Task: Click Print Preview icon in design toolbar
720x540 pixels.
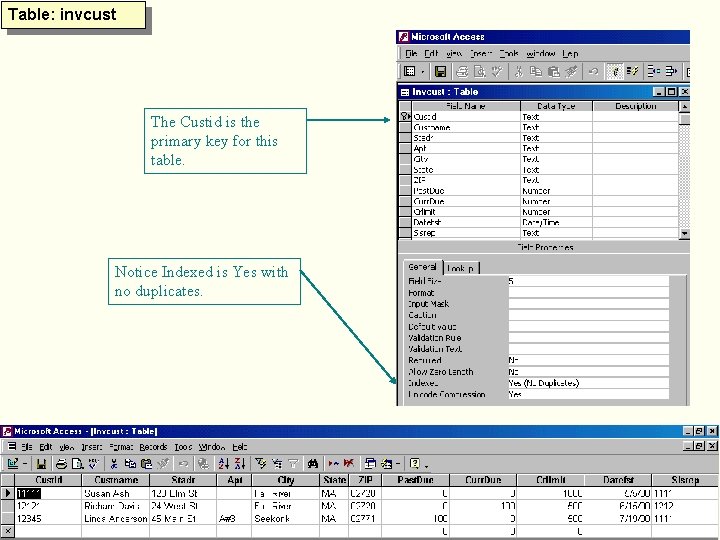Action: [479, 71]
